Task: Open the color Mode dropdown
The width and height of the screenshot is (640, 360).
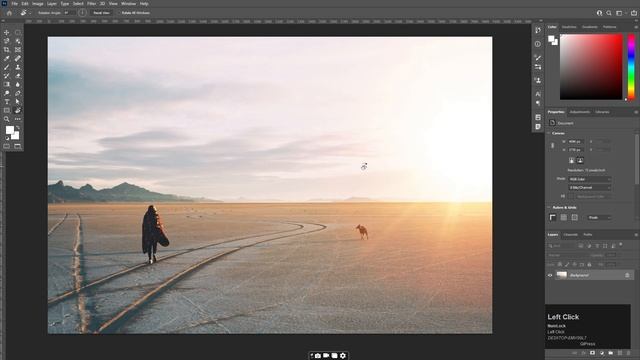Action: click(590, 179)
